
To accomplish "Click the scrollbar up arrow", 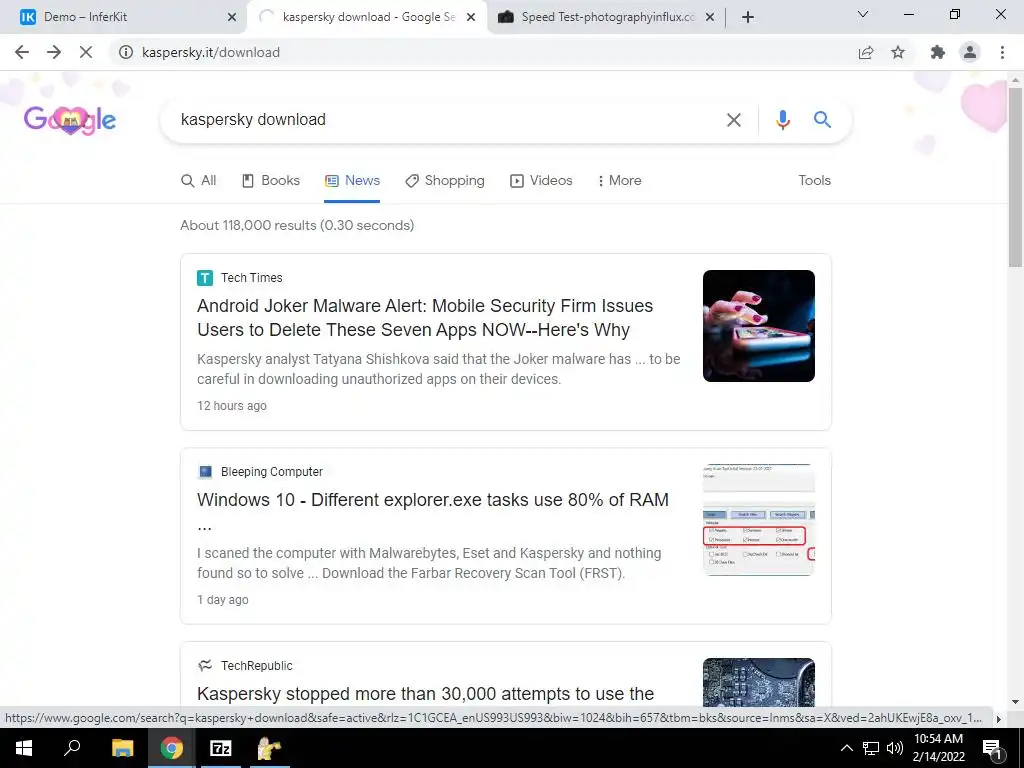I will coord(1015,79).
